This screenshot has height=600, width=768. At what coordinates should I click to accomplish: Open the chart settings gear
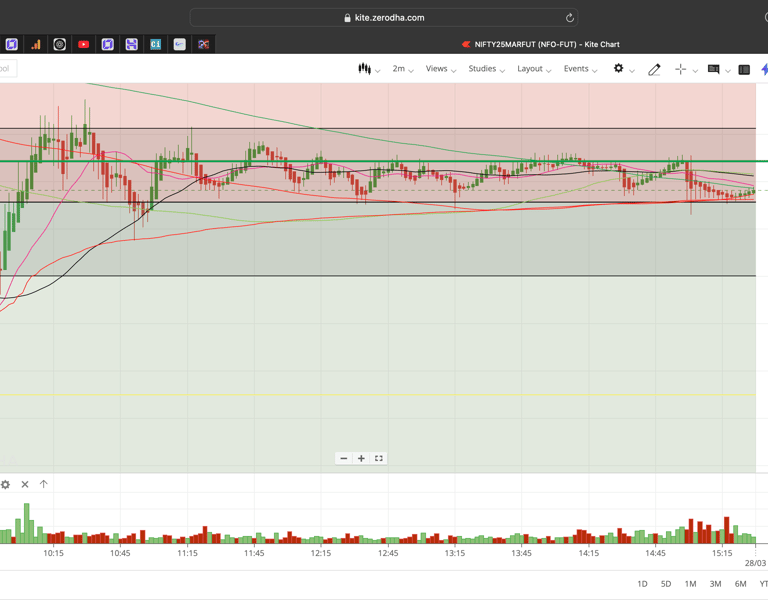(619, 69)
